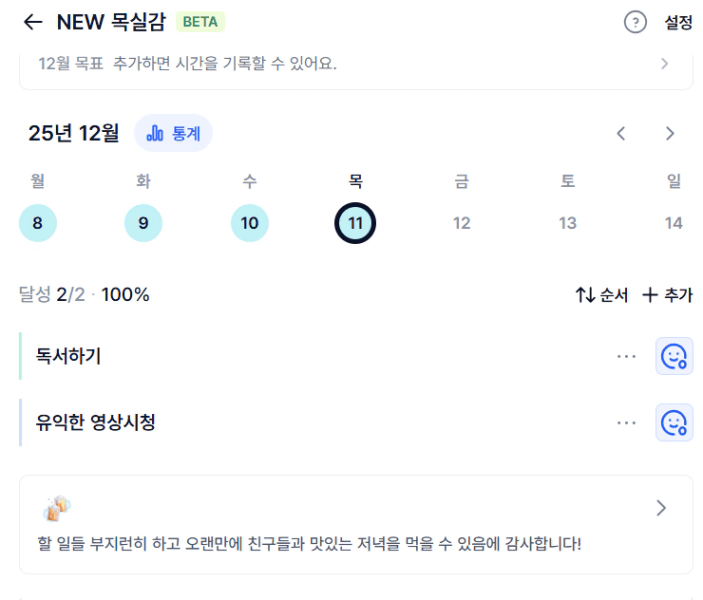The width and height of the screenshot is (703, 600).
Task: Open the help question mark icon
Action: pyautogui.click(x=635, y=22)
